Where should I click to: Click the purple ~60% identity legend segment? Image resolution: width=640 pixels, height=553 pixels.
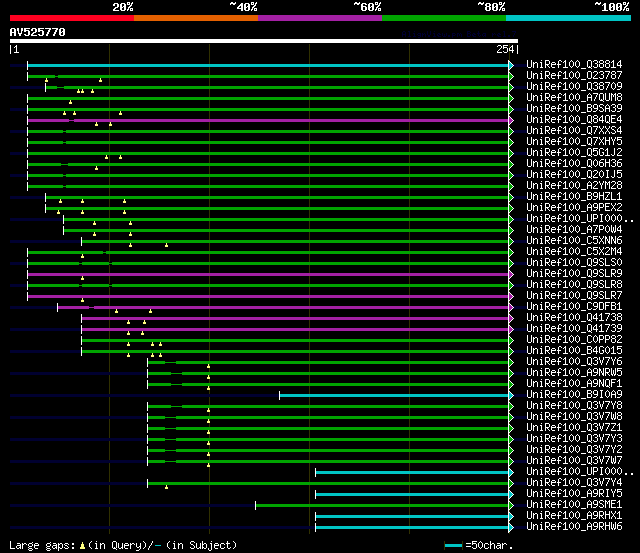click(319, 18)
